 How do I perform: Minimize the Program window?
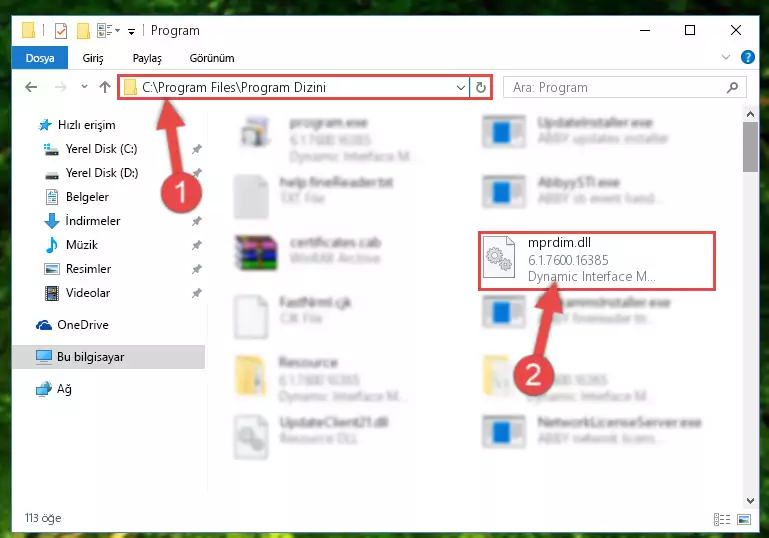(645, 30)
